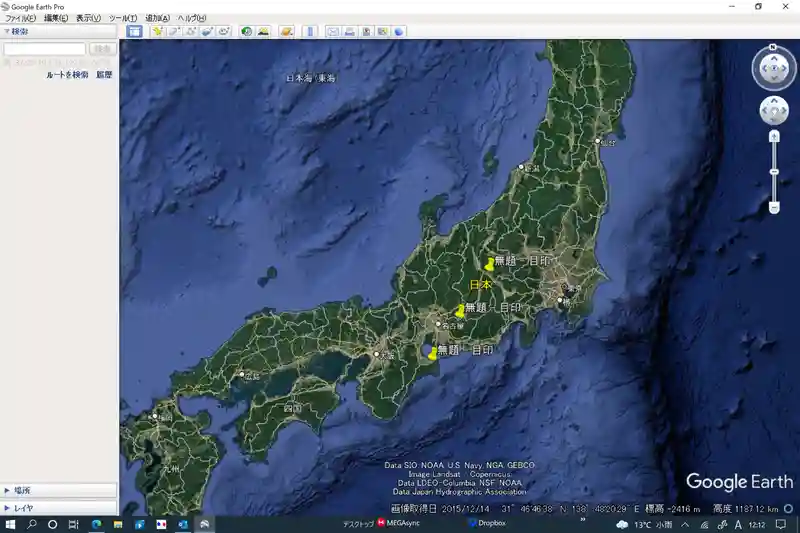Toggle sunlight across the landscape

coord(263,31)
